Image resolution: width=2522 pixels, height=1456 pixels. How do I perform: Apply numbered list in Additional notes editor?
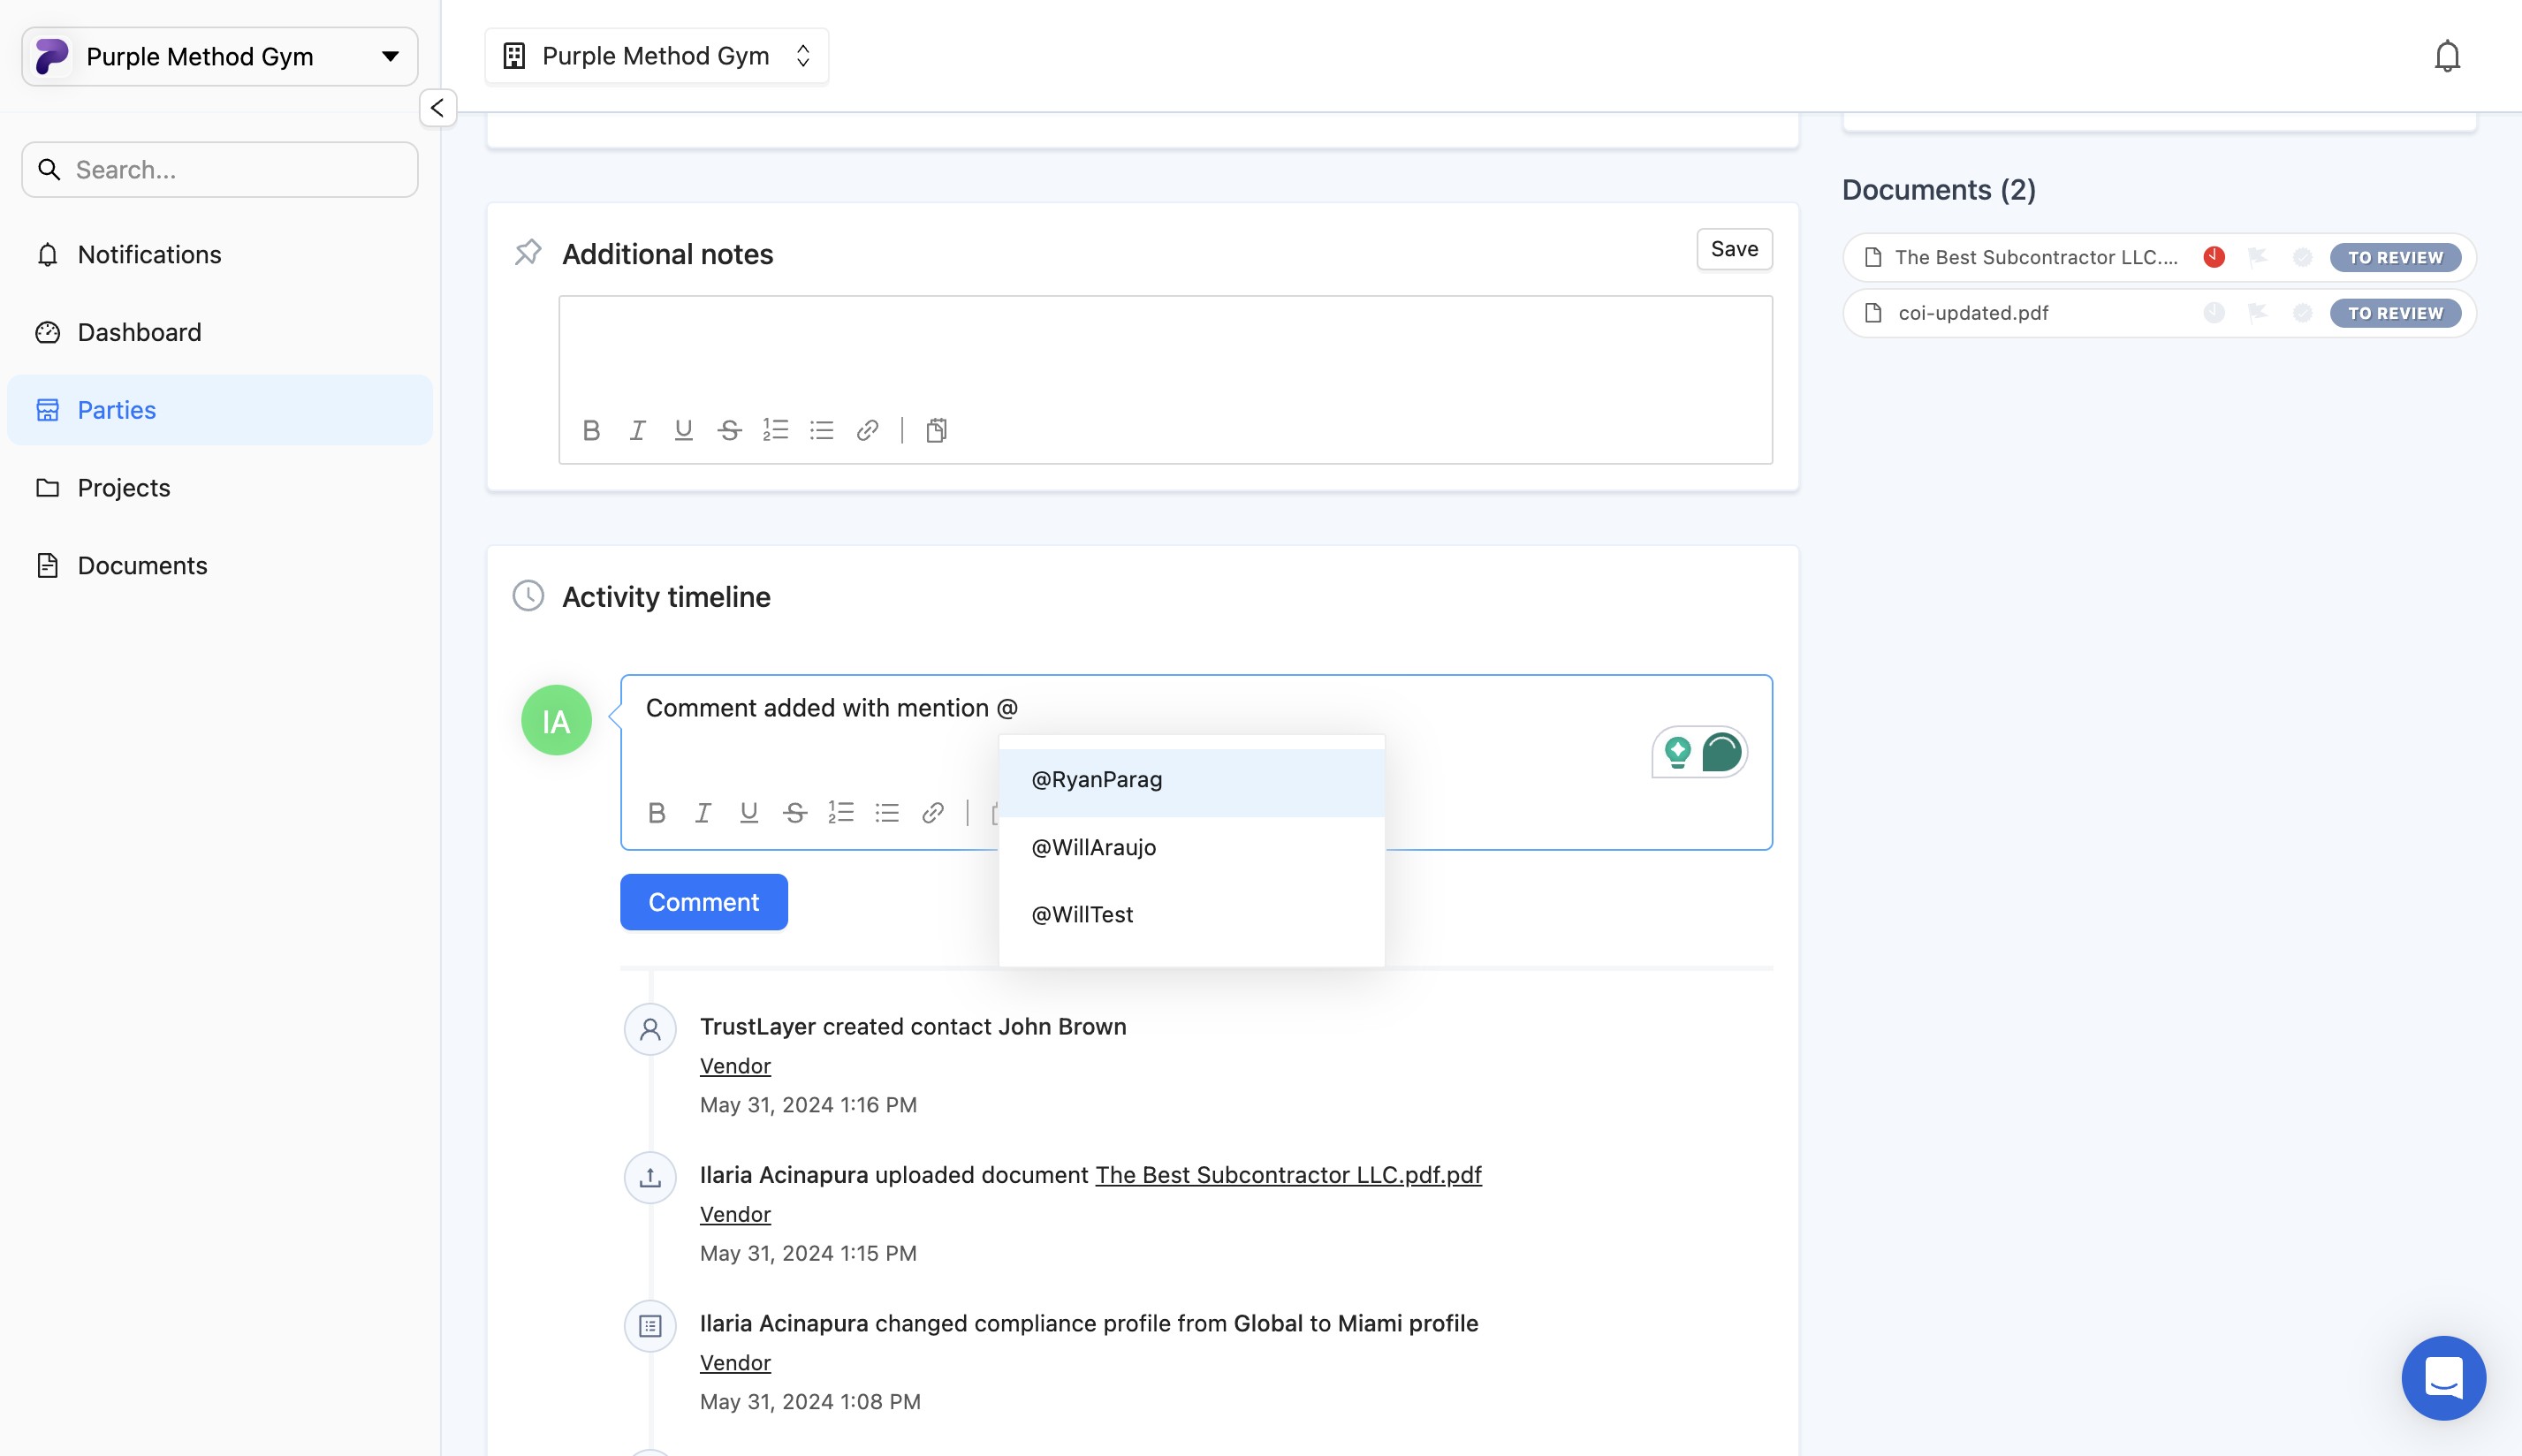(775, 430)
